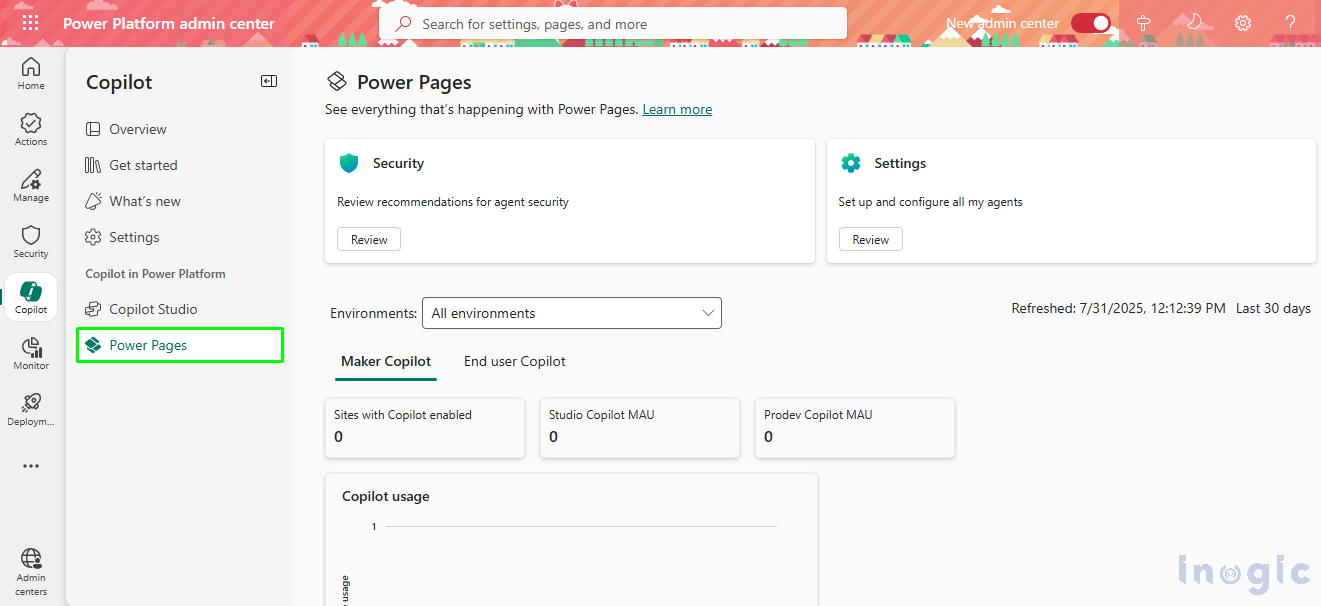The width and height of the screenshot is (1321, 606).
Task: Click 'Set up and configure all my agents' text
Action: click(x=931, y=202)
